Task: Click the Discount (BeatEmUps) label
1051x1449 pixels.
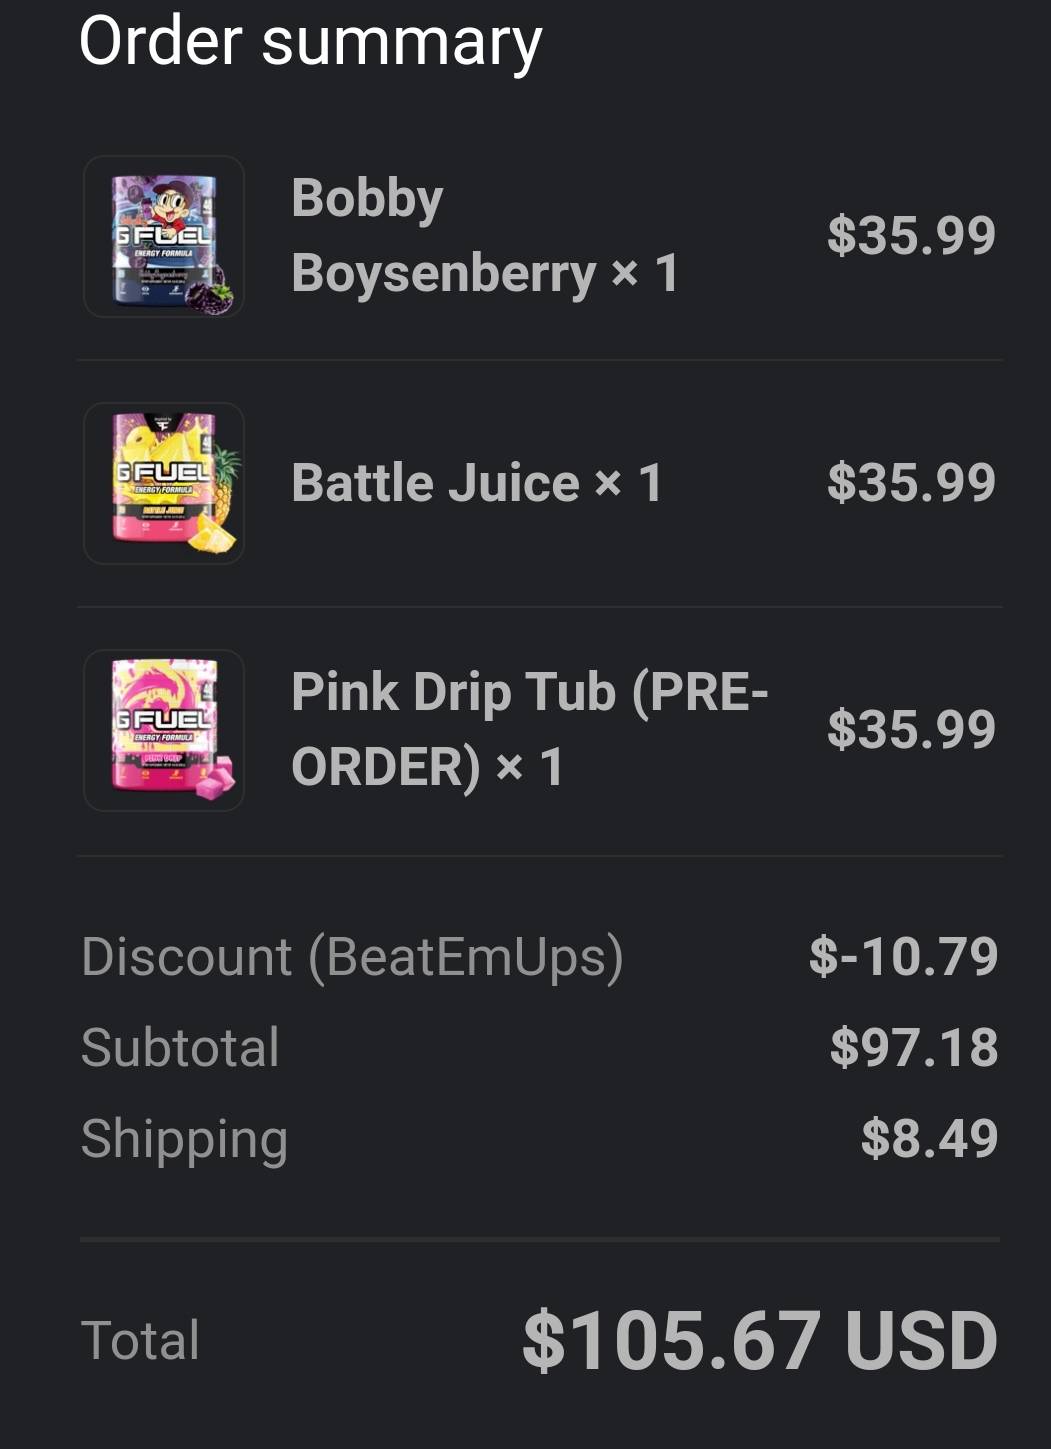Action: 352,957
